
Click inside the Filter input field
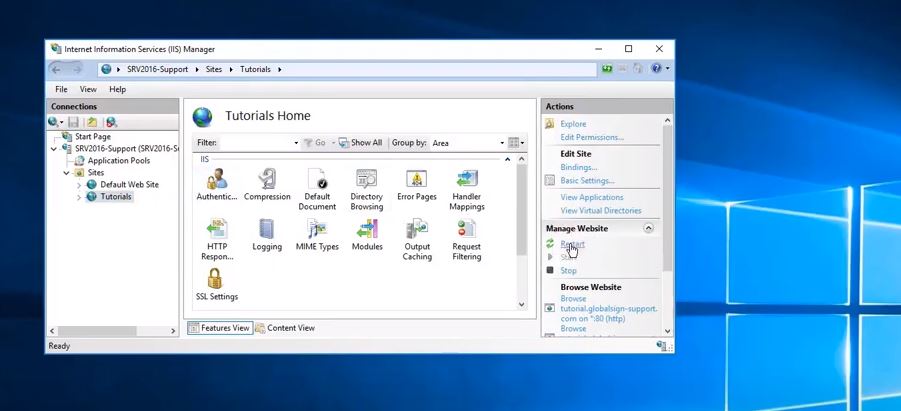point(256,143)
